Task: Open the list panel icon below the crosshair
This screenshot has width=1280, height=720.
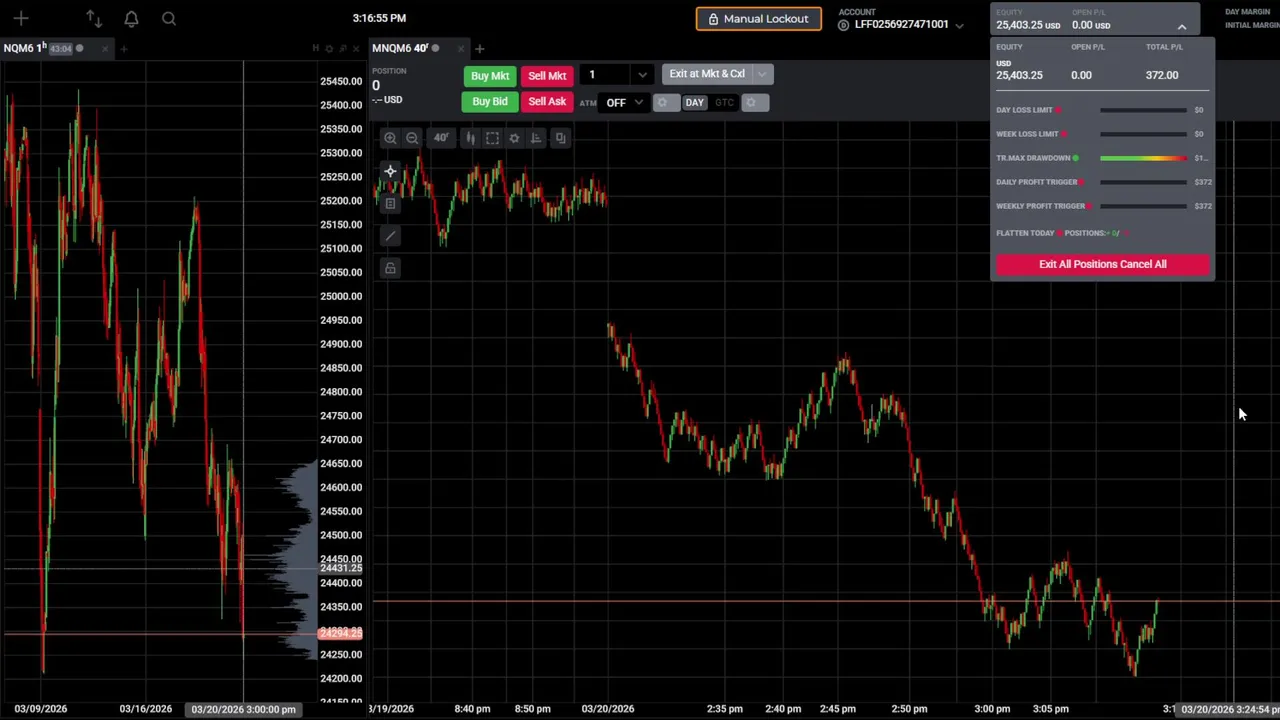Action: pos(390,204)
